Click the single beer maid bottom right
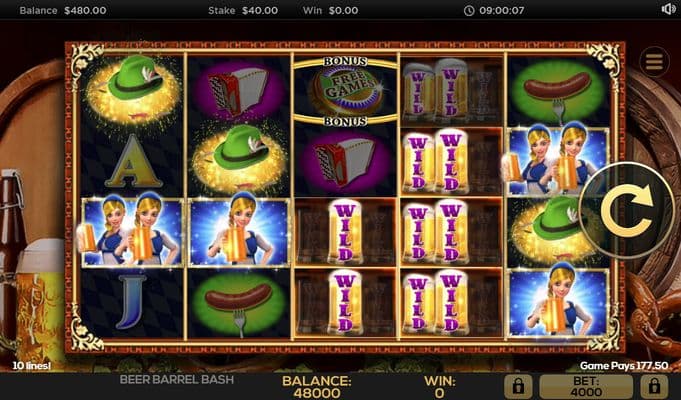The width and height of the screenshot is (681, 400). point(558,302)
